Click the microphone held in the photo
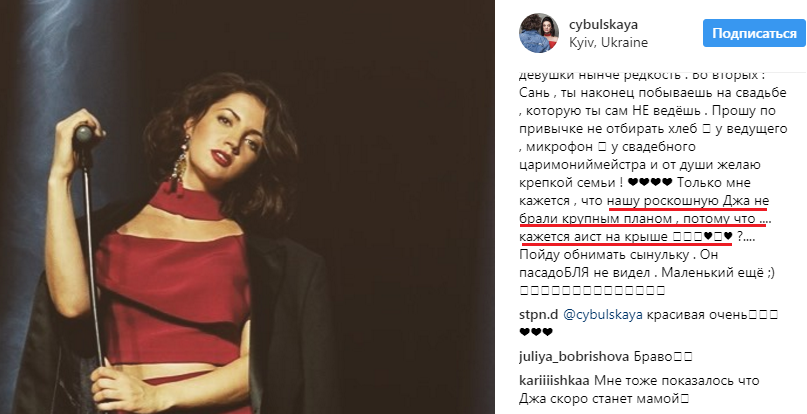The width and height of the screenshot is (807, 414). [83, 136]
